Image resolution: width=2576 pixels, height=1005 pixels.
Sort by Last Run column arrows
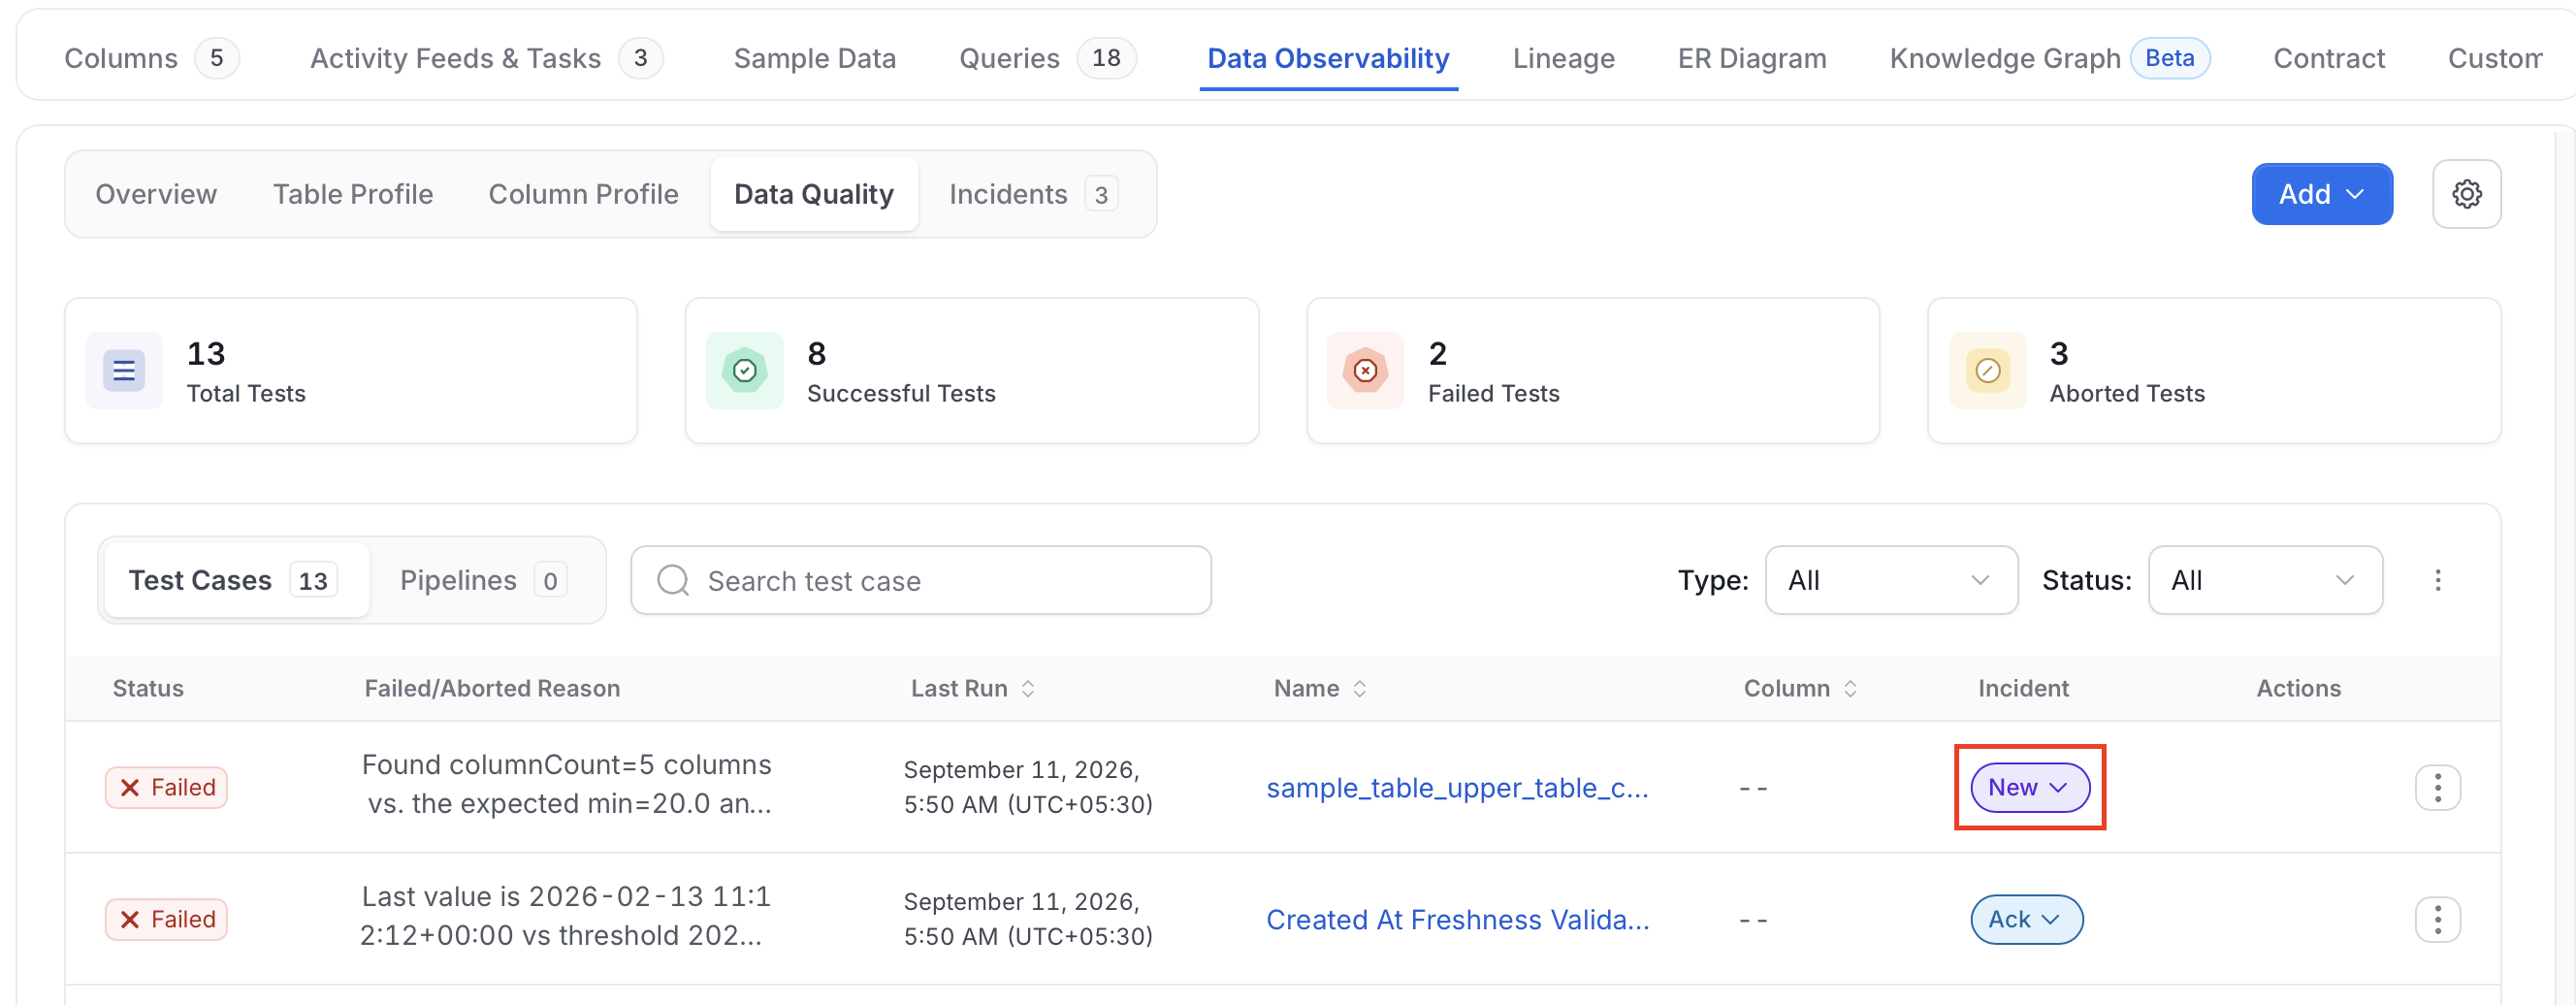coord(1028,689)
